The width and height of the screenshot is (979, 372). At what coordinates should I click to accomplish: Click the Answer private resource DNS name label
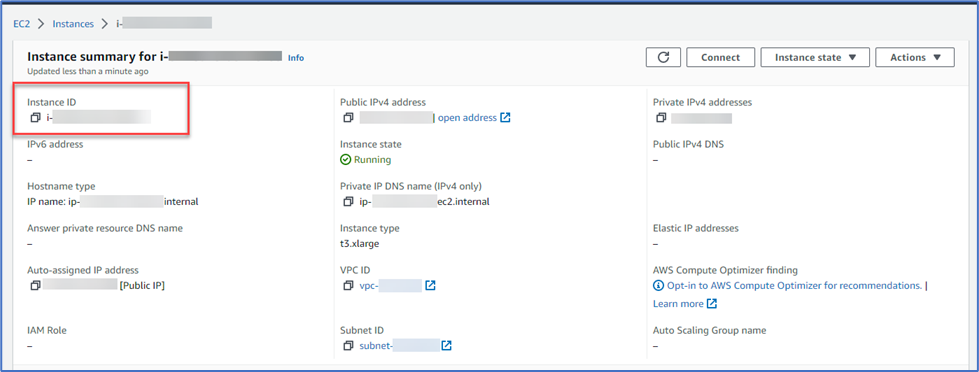click(105, 228)
